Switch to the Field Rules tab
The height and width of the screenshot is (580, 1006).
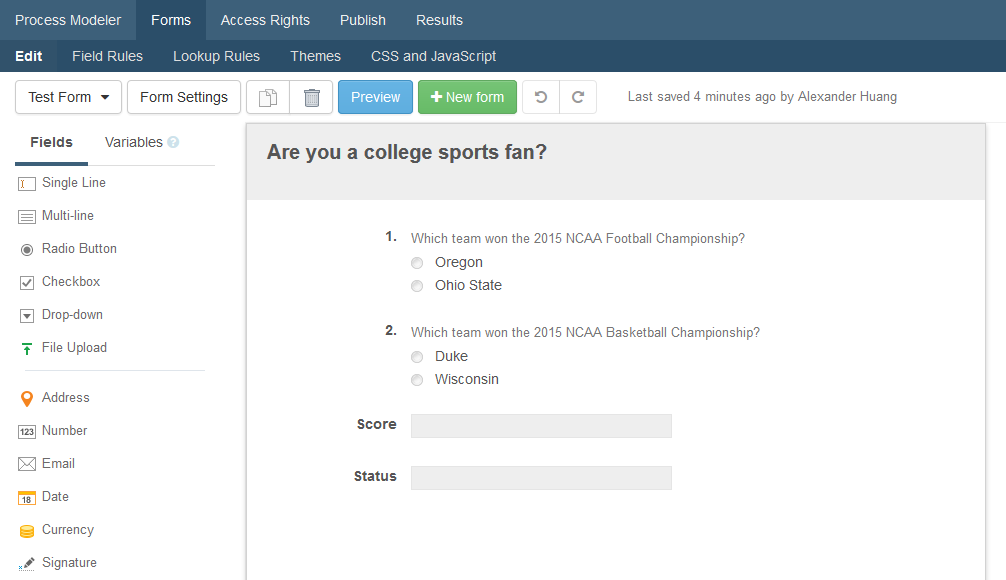[107, 56]
